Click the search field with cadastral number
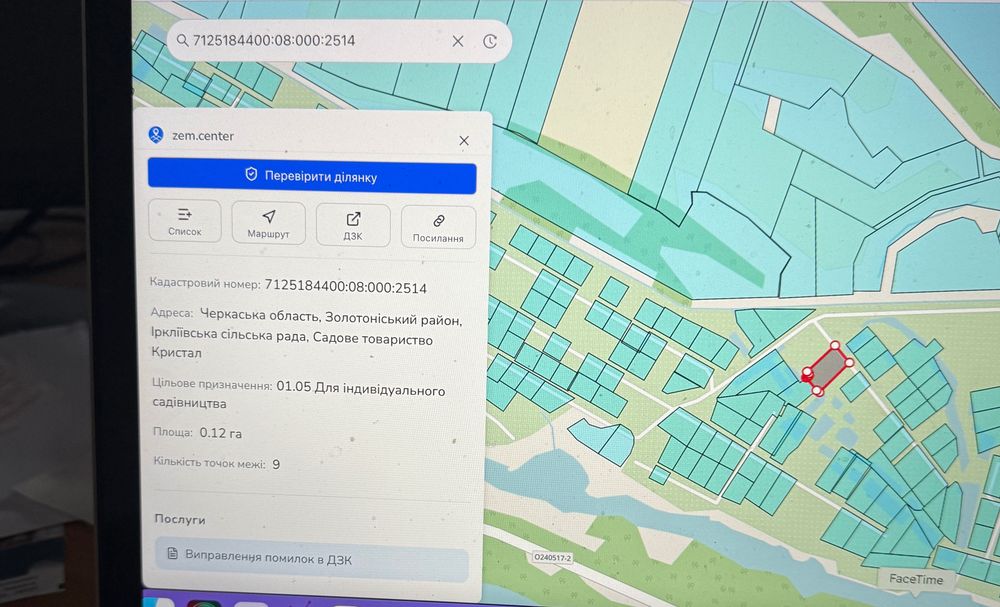Viewport: 1000px width, 607px height. [339, 41]
